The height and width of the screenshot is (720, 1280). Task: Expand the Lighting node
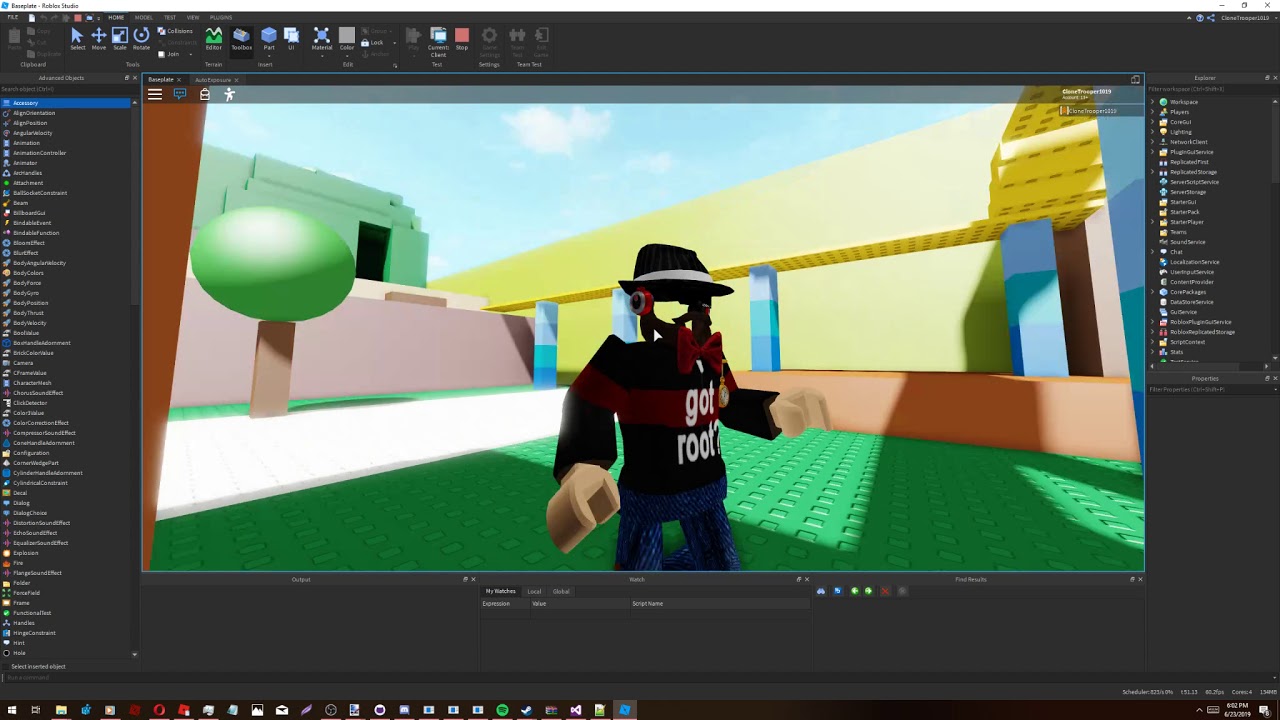[x=1152, y=132]
